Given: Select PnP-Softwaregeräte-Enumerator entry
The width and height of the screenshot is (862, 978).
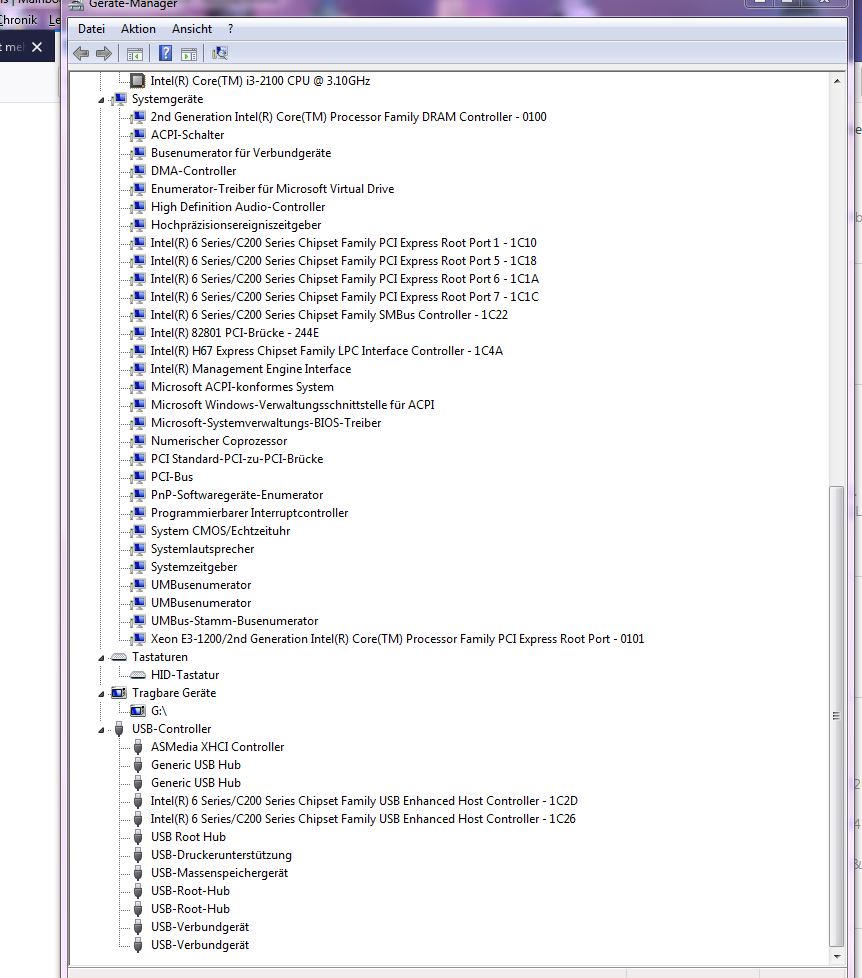Looking at the screenshot, I should [x=237, y=495].
